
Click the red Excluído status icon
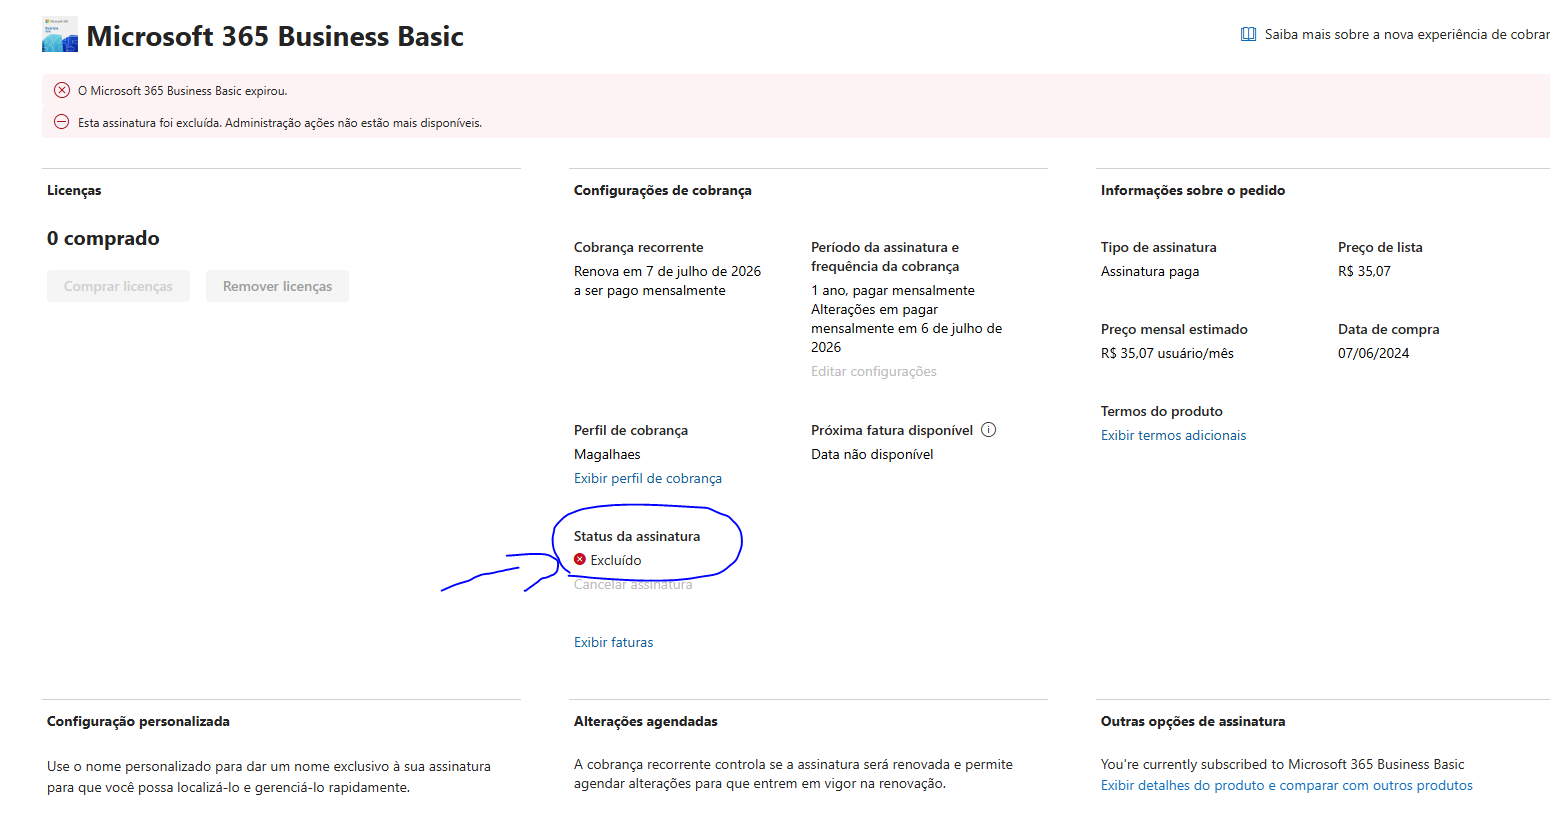point(580,560)
